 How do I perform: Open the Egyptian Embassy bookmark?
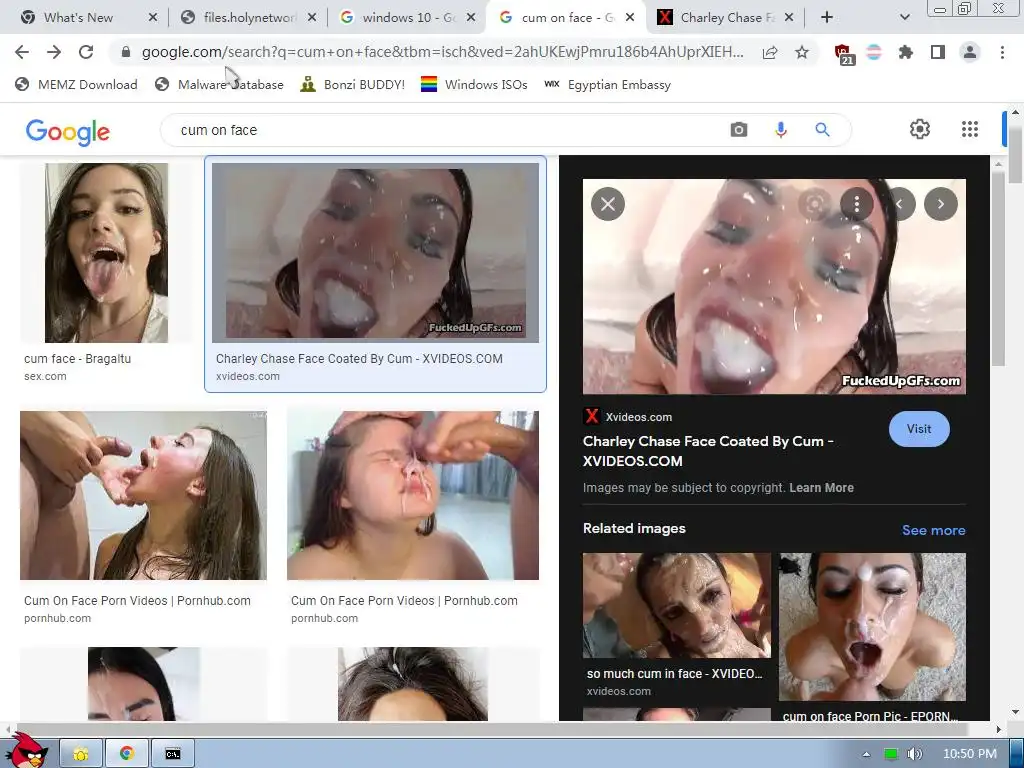607,85
